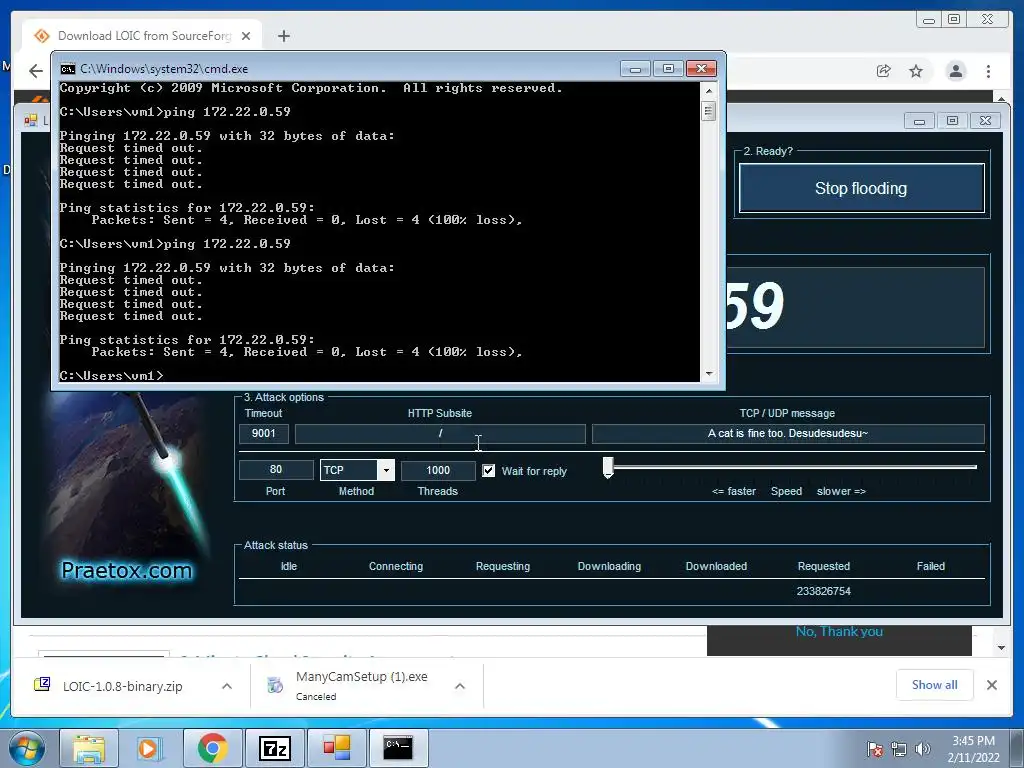Image resolution: width=1024 pixels, height=768 pixels.
Task: Open Chrome's three-dot menu
Action: [x=989, y=71]
